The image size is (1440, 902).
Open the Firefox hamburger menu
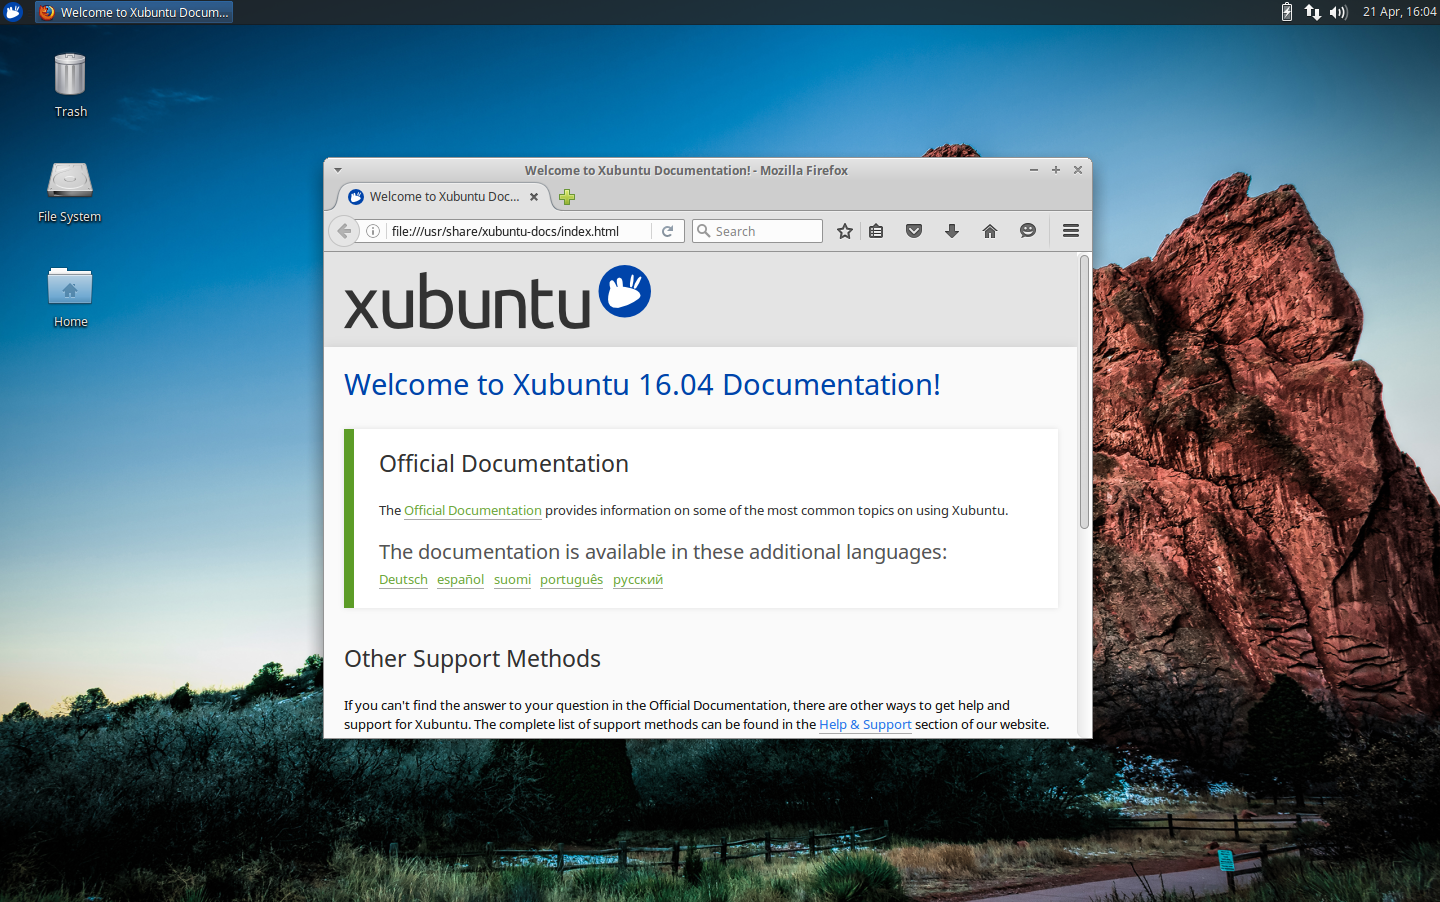coord(1070,231)
